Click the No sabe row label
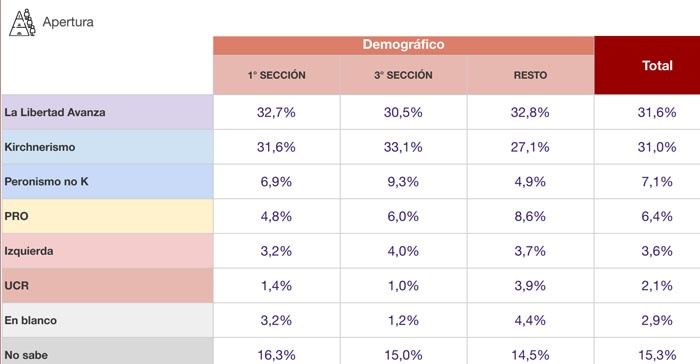The width and height of the screenshot is (700, 364). coord(108,353)
